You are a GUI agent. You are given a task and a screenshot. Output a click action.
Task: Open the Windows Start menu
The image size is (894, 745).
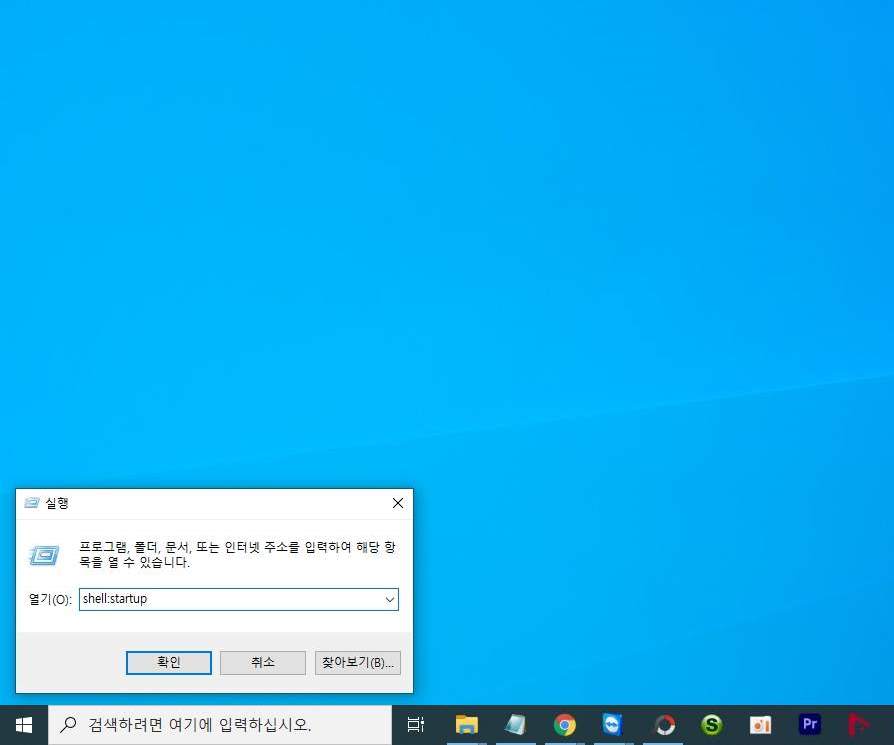click(22, 724)
